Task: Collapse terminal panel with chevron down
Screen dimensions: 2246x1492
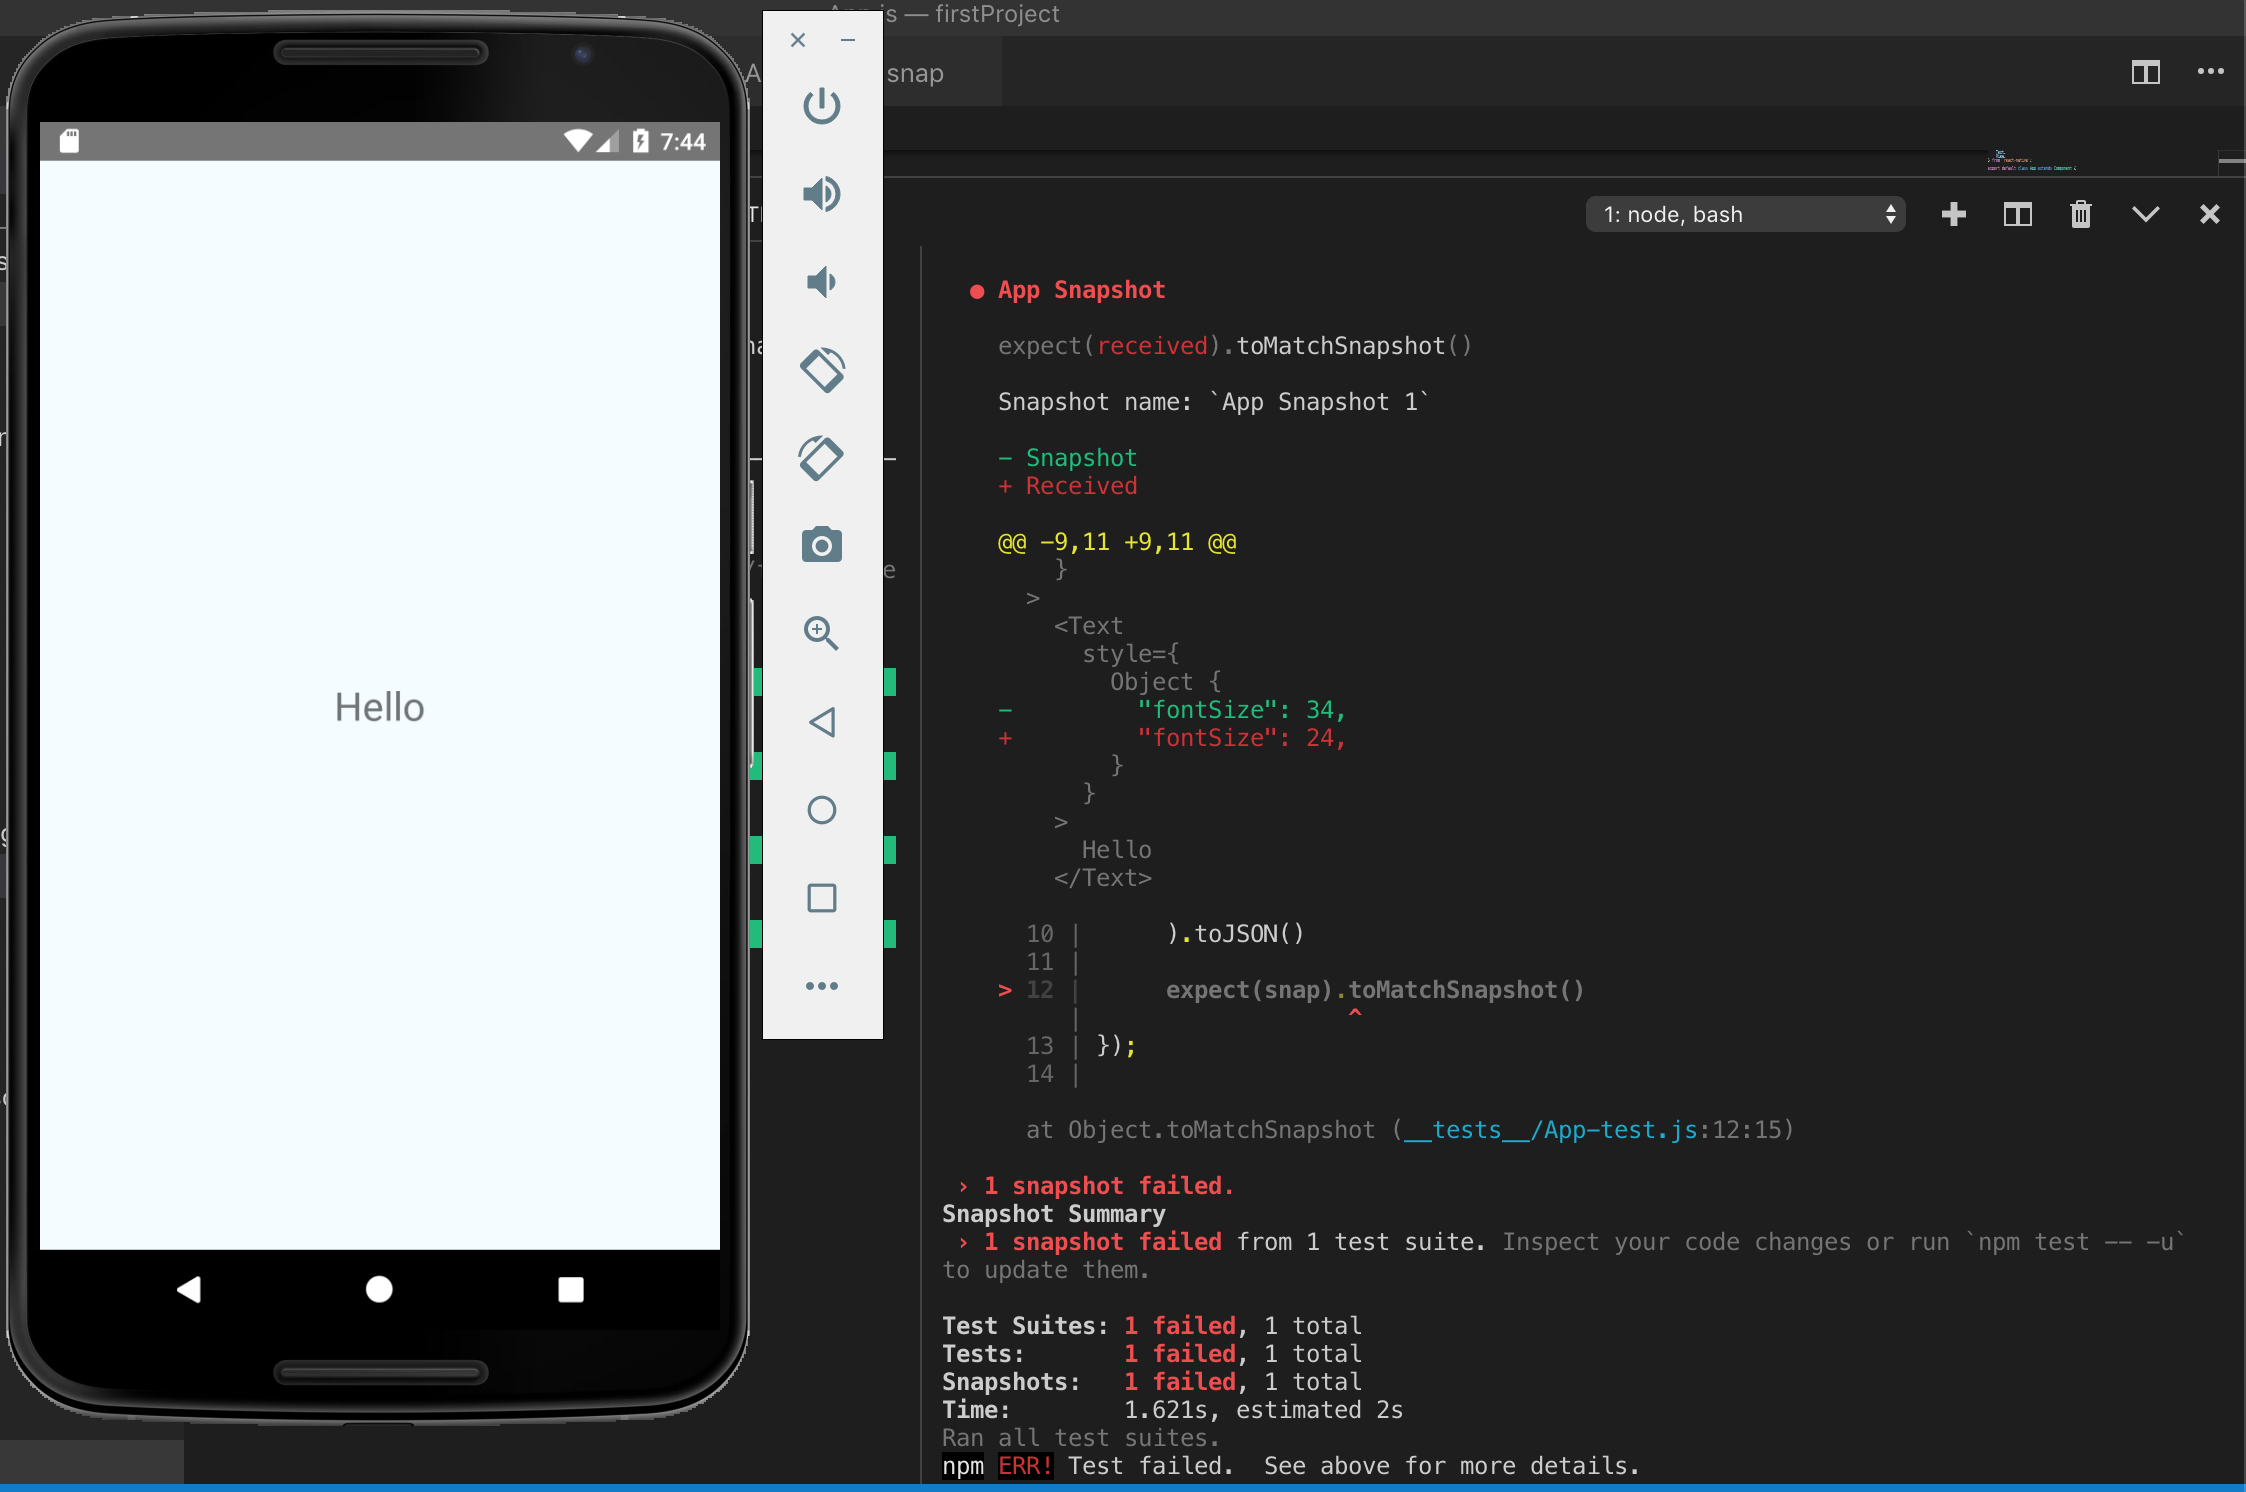Action: (x=2145, y=214)
